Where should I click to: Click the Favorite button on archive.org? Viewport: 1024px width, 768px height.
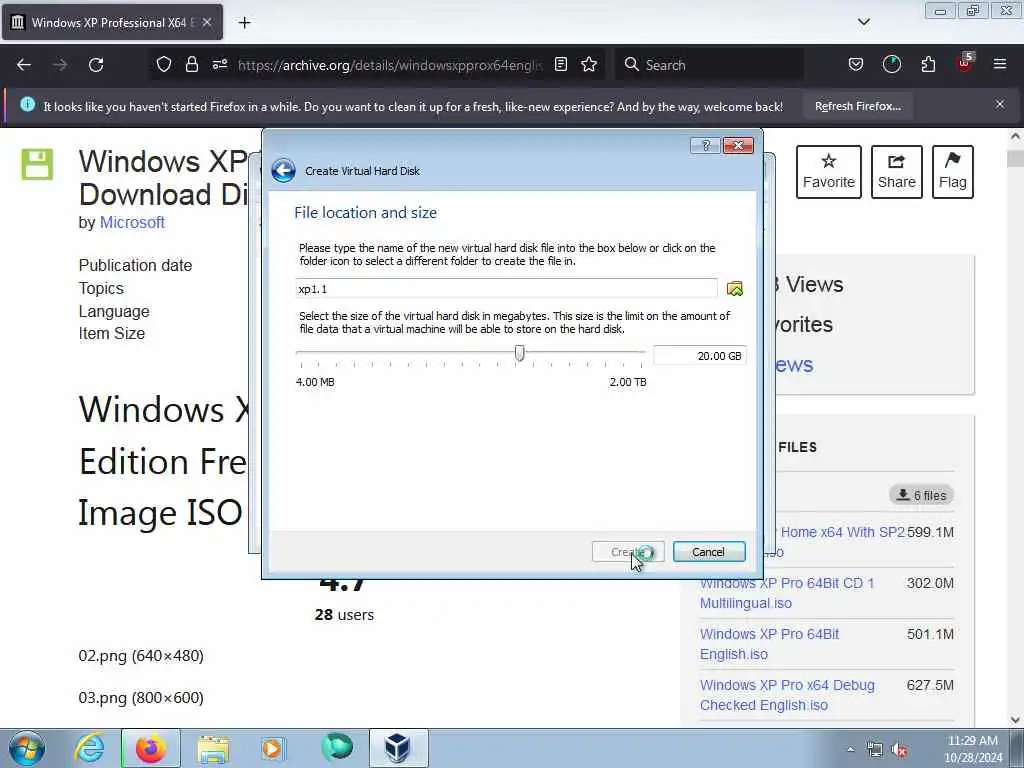(828, 172)
